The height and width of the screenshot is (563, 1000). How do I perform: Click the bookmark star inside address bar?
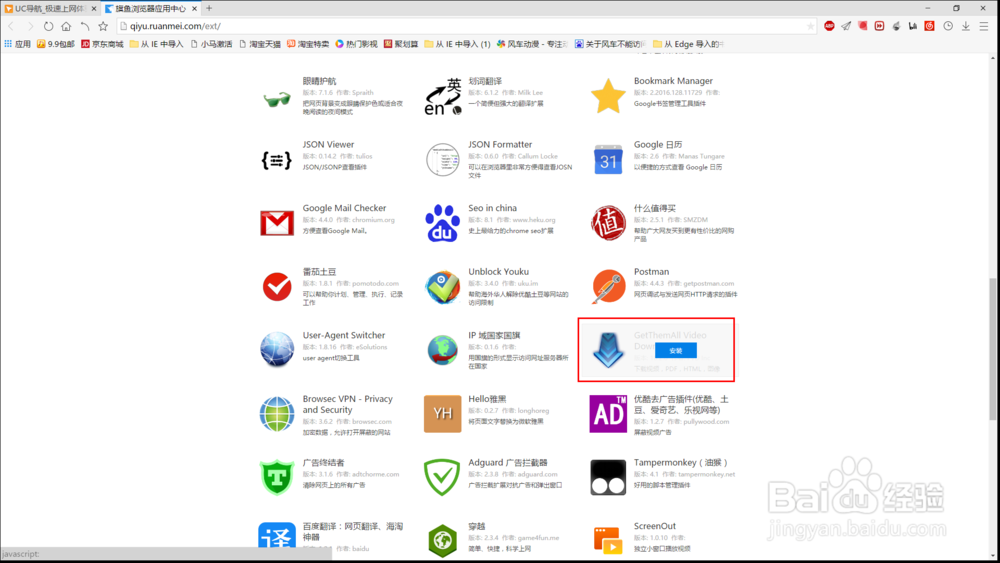811,26
